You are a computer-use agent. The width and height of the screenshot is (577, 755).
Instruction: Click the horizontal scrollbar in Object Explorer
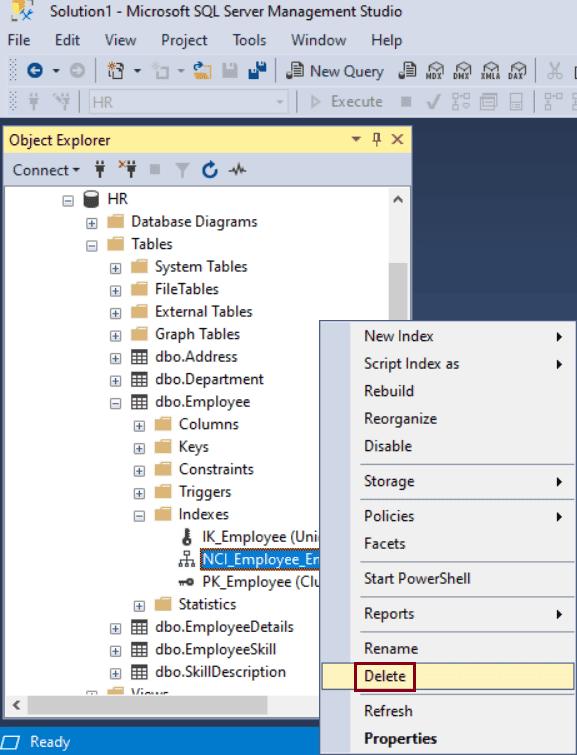pos(148,705)
